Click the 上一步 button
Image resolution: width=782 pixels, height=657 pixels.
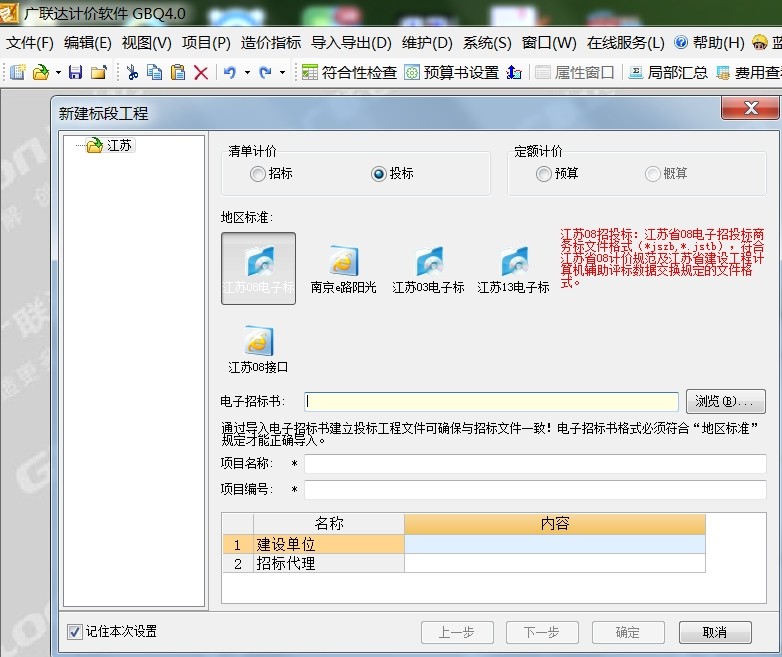[x=457, y=633]
